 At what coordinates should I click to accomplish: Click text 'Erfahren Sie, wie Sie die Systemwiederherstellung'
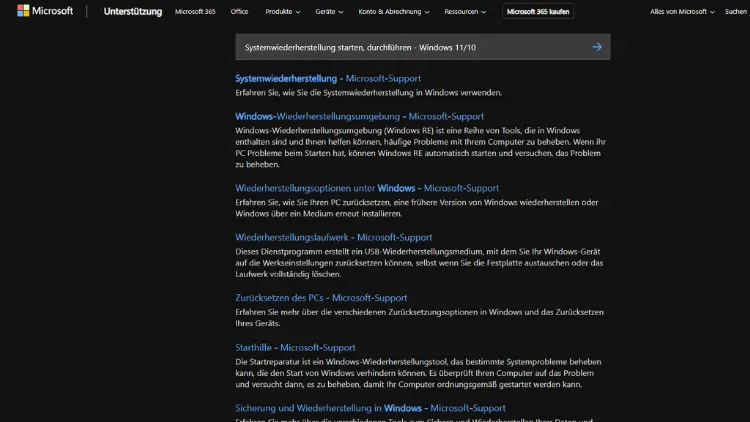368,93
